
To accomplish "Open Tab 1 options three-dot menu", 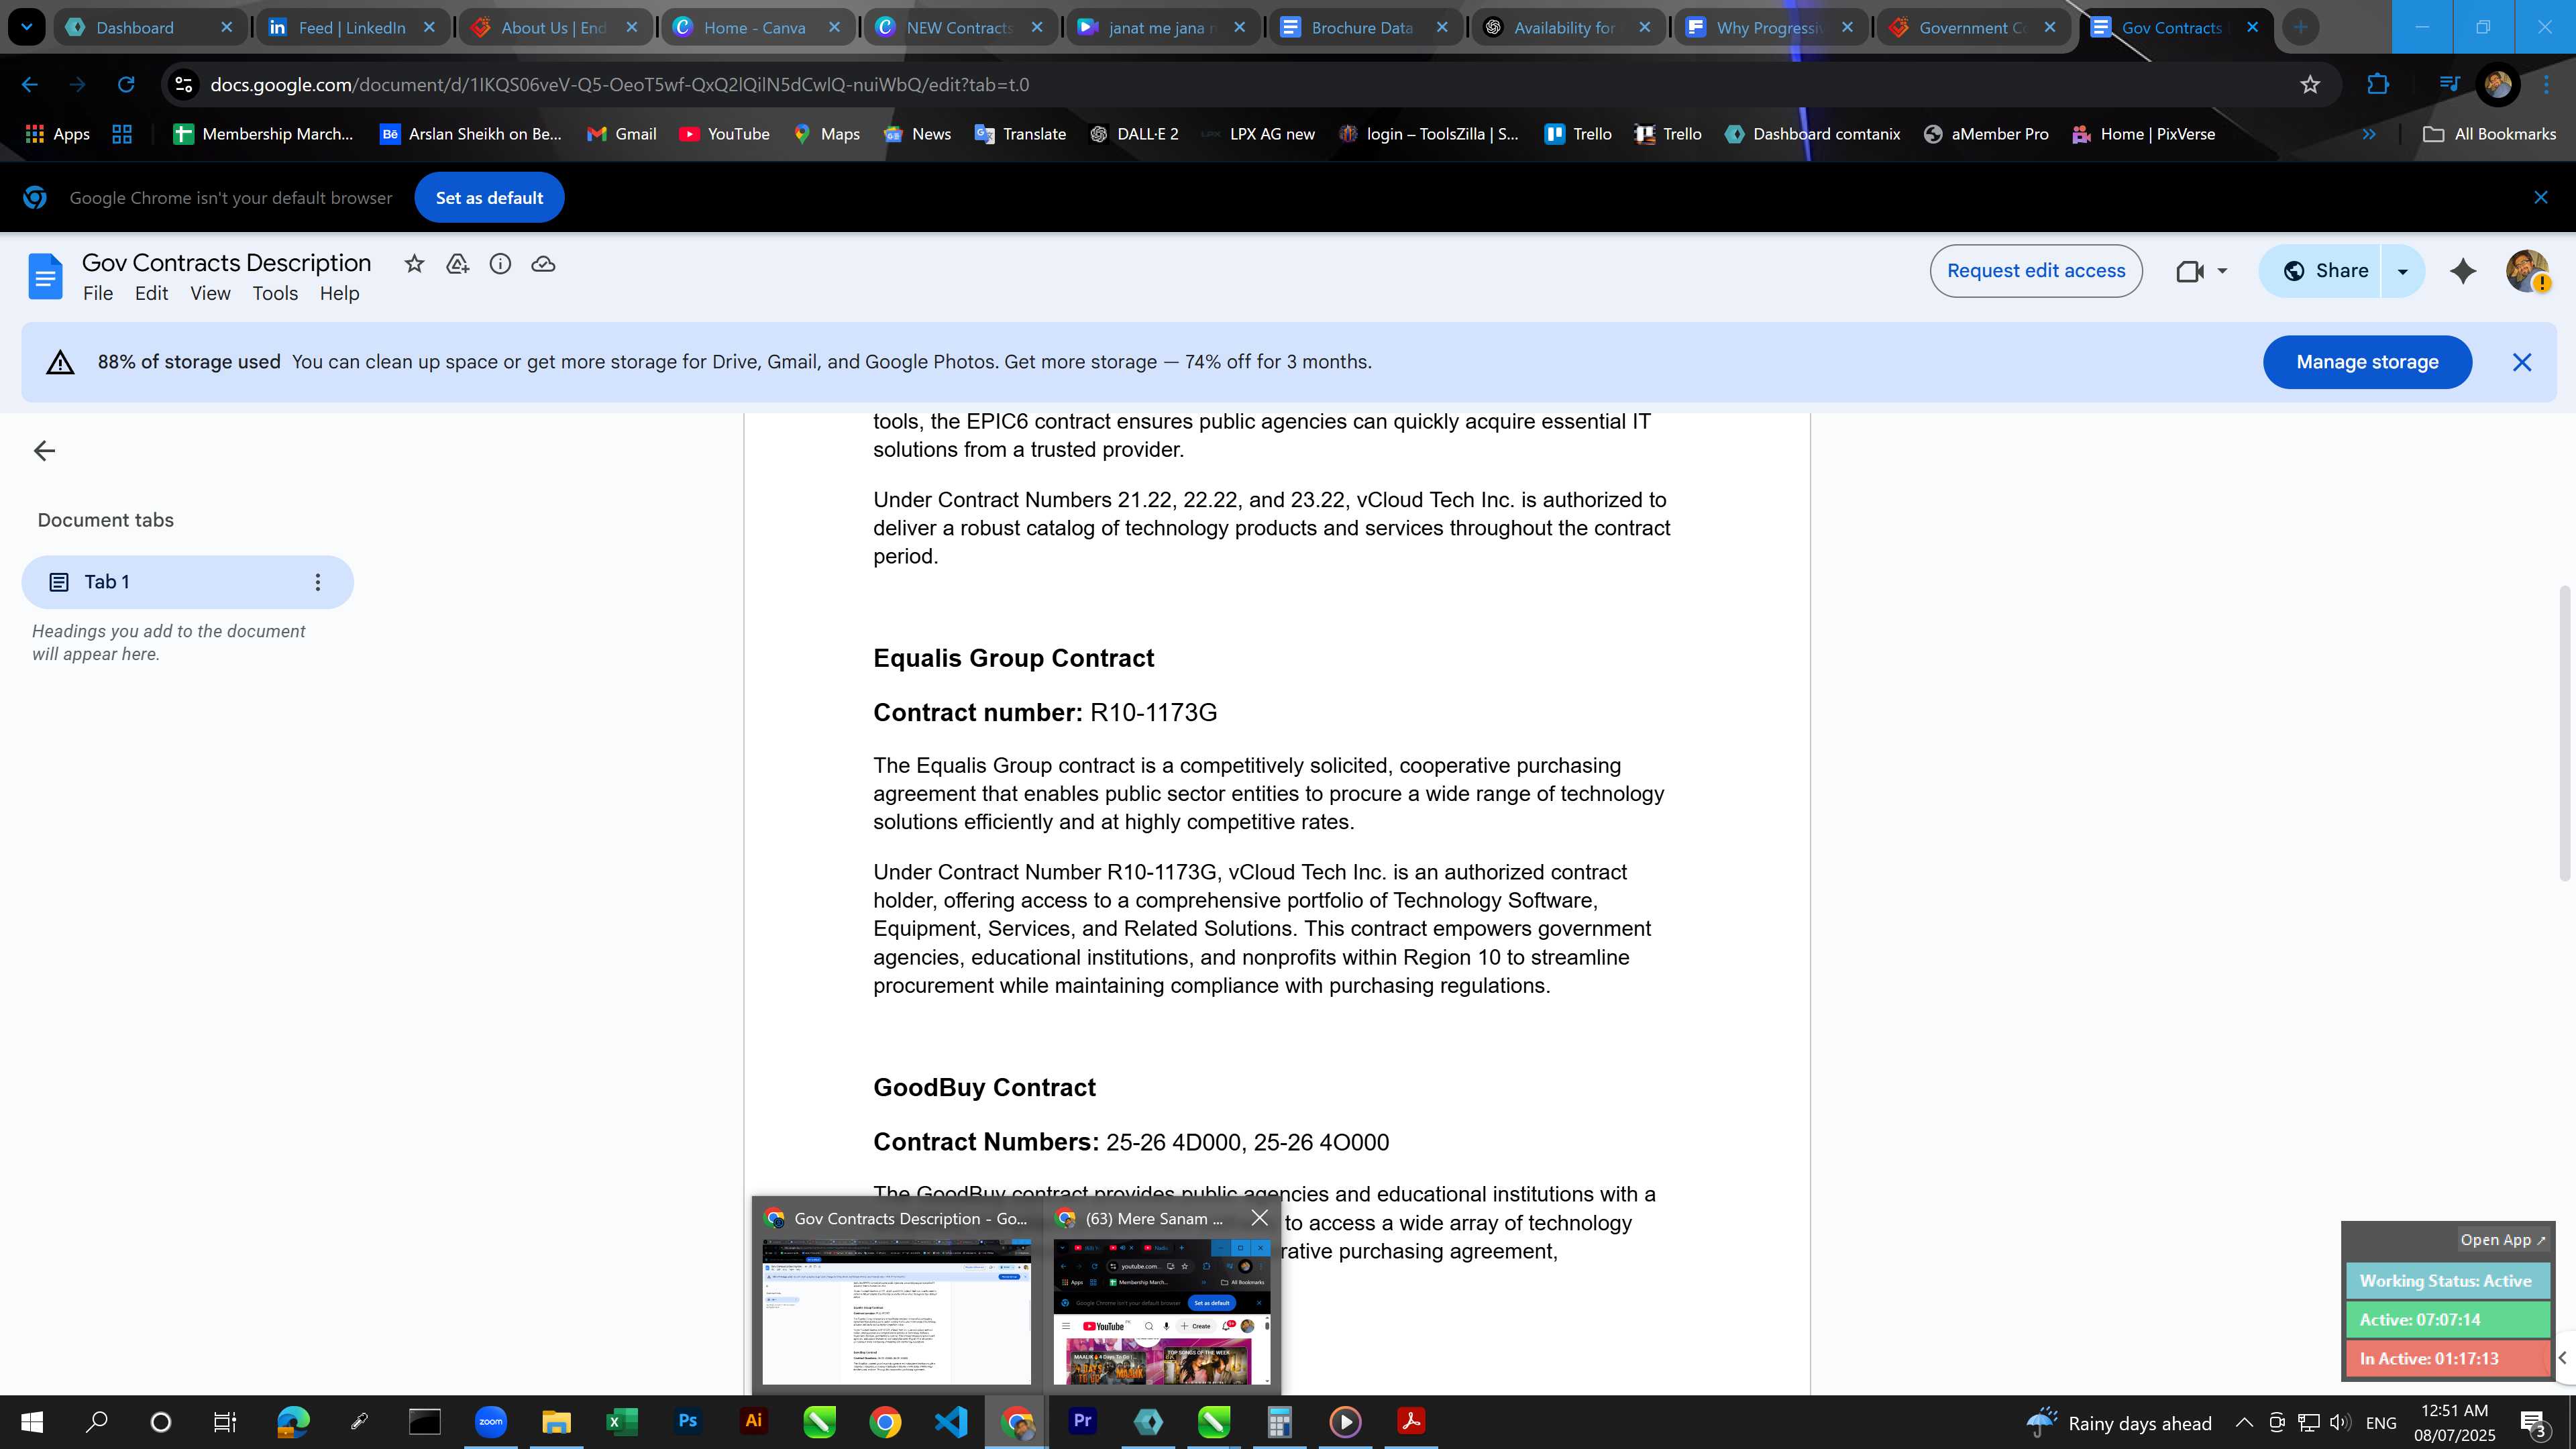I will pyautogui.click(x=318, y=582).
